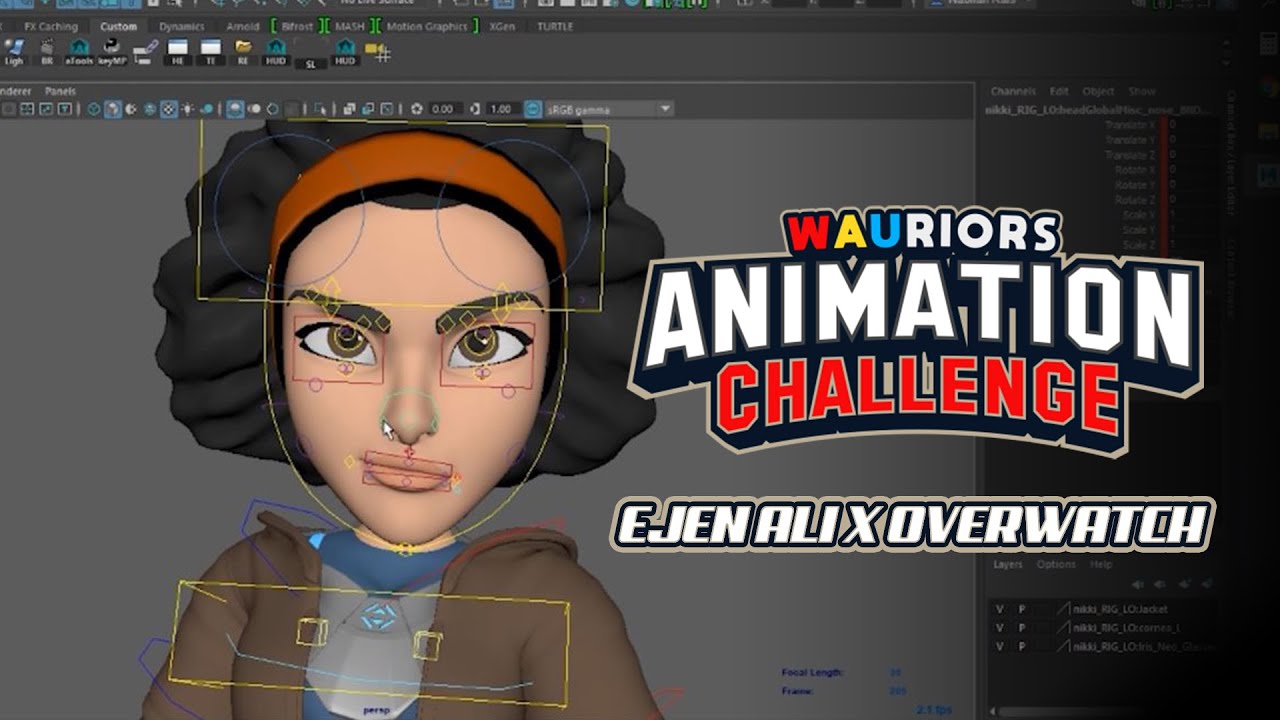Select the Translate X channel

(x=1130, y=125)
